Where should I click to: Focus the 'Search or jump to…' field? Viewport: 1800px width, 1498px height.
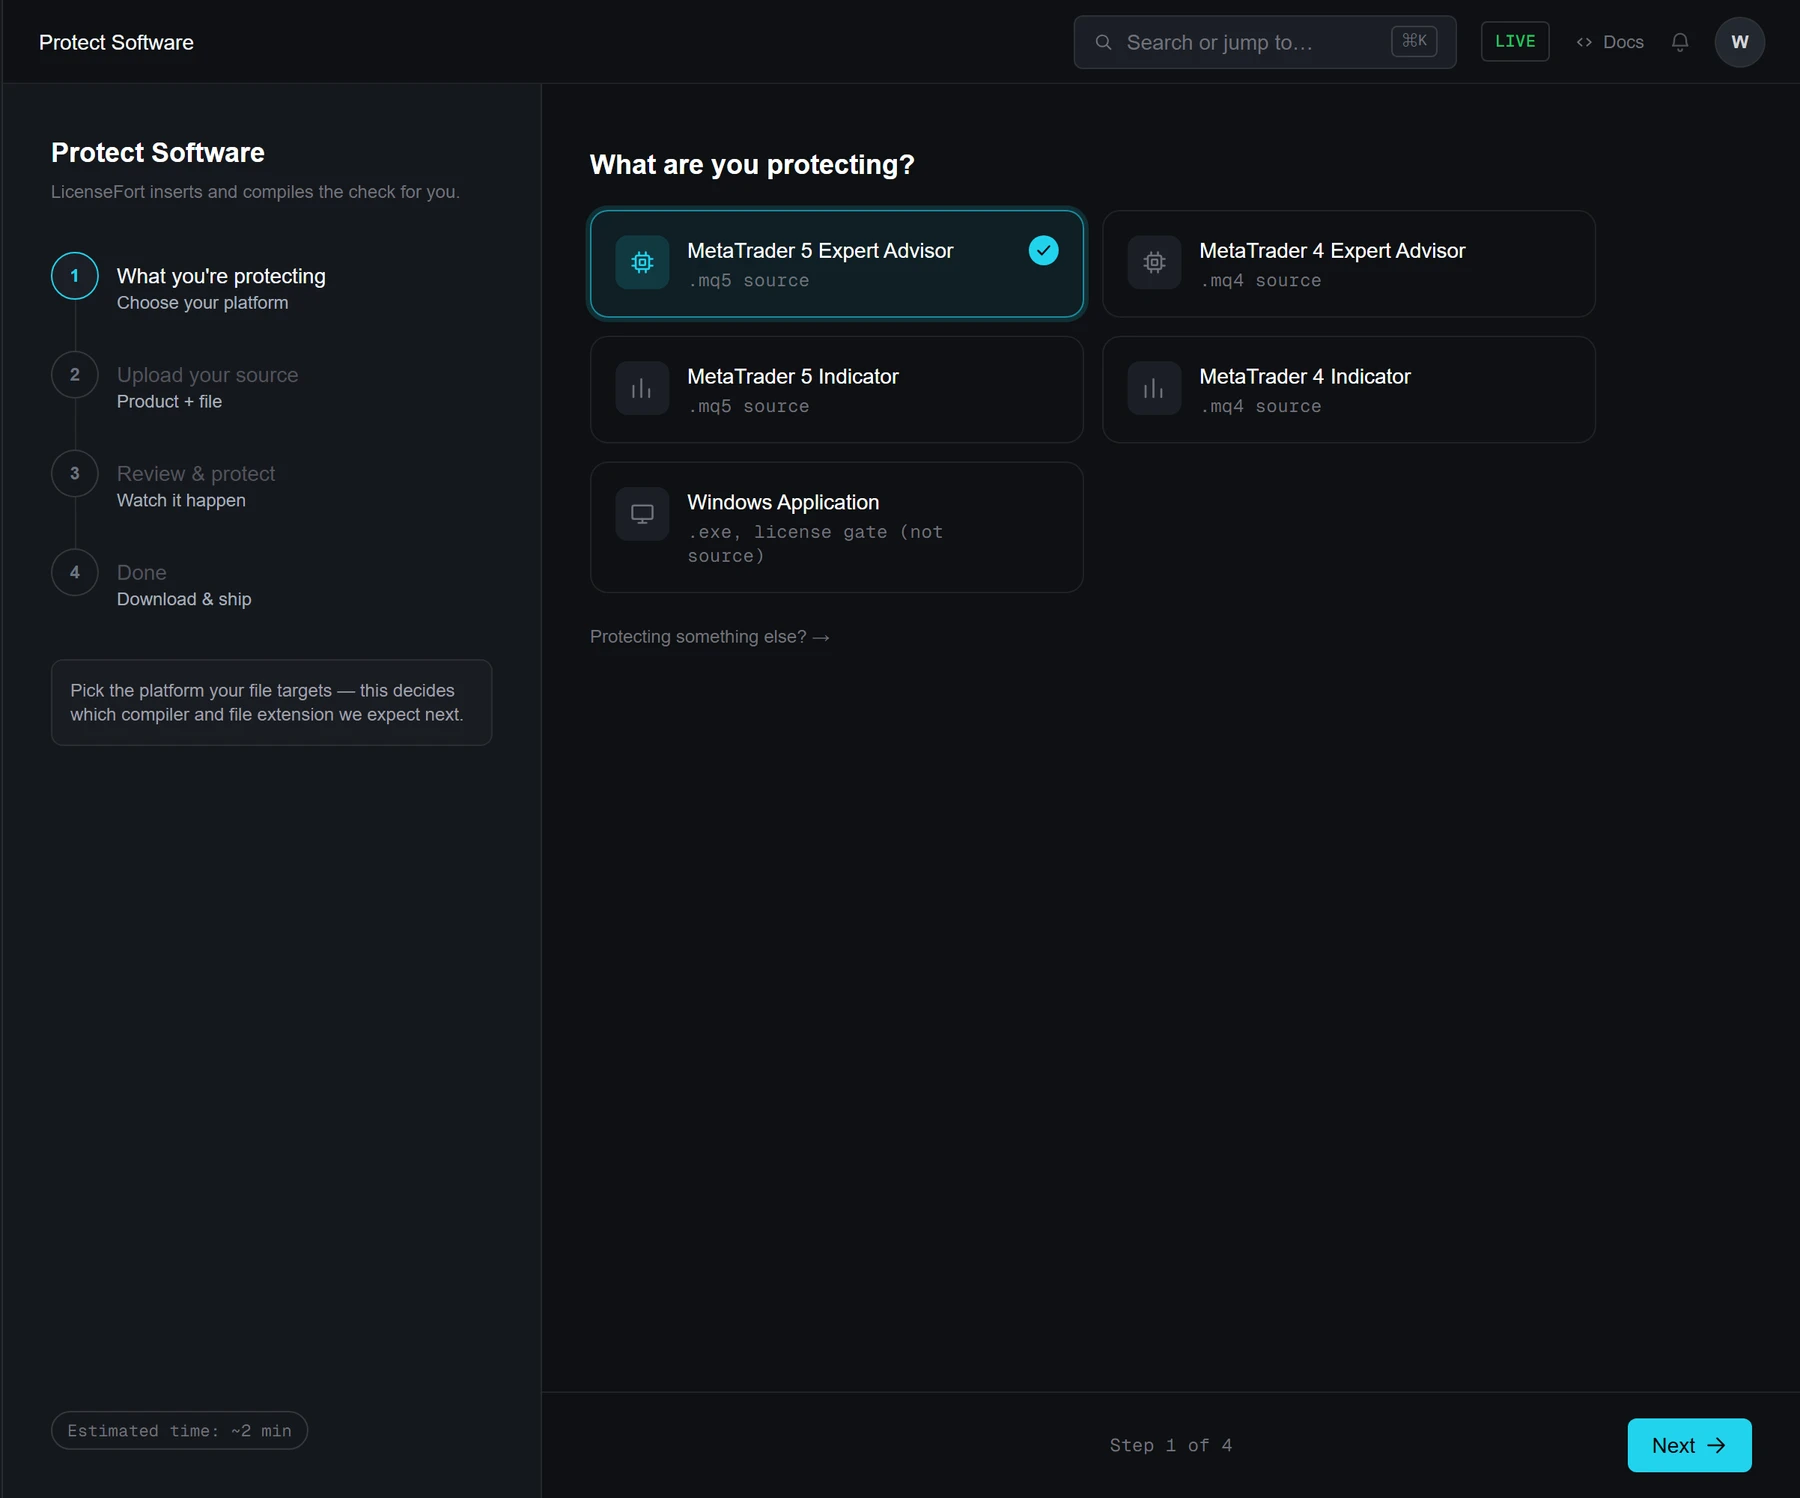(1265, 42)
